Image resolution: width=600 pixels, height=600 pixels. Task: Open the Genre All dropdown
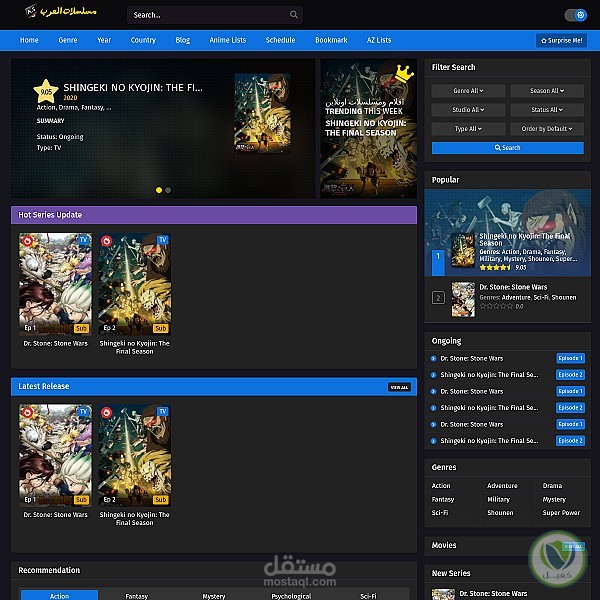468,91
